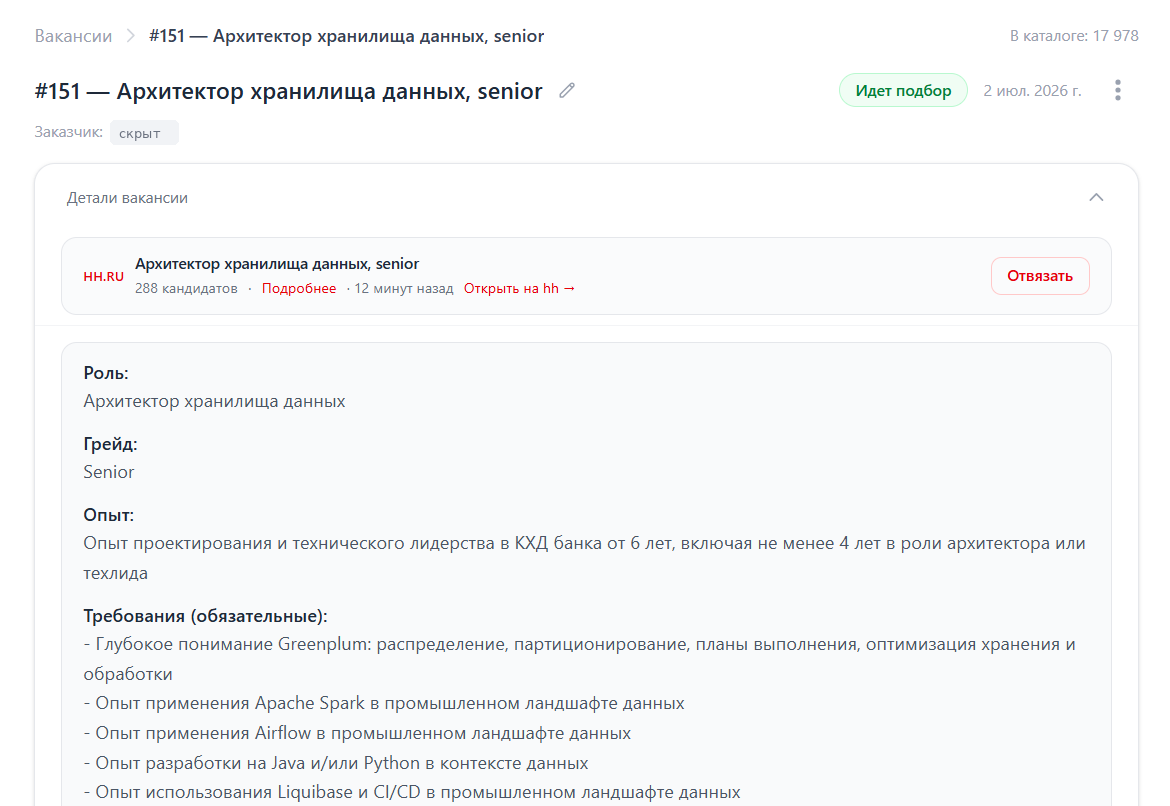
Task: Click the role value Архитектор хранилища данных
Action: (x=214, y=402)
